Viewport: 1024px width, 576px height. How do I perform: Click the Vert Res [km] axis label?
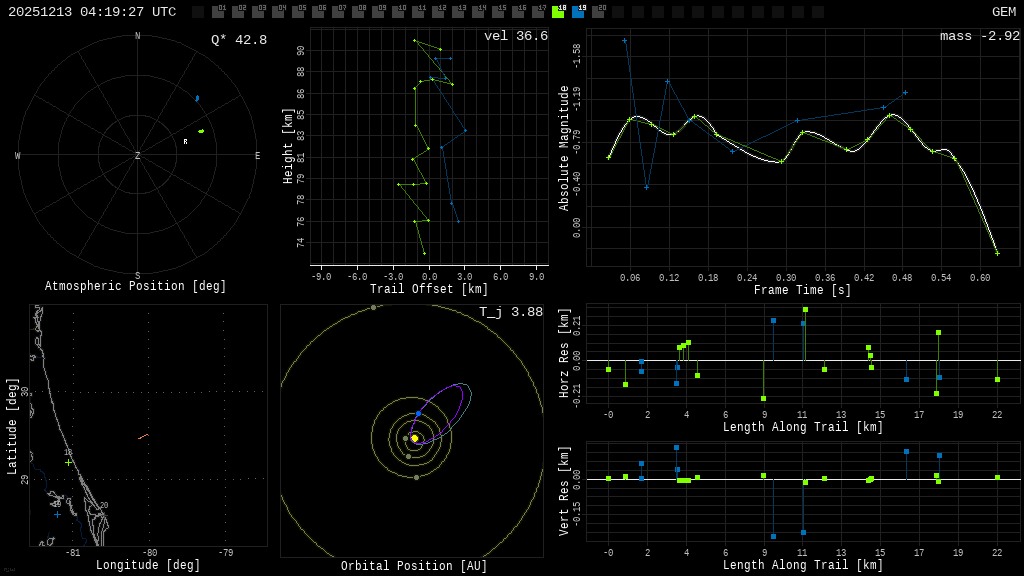point(565,491)
